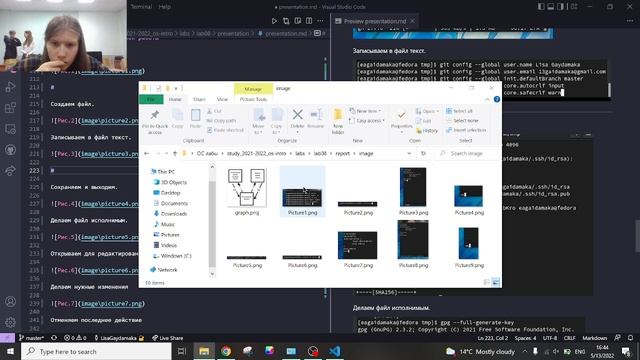640x360 pixels.
Task: Switch to the View ribbon tab
Action: coord(222,99)
